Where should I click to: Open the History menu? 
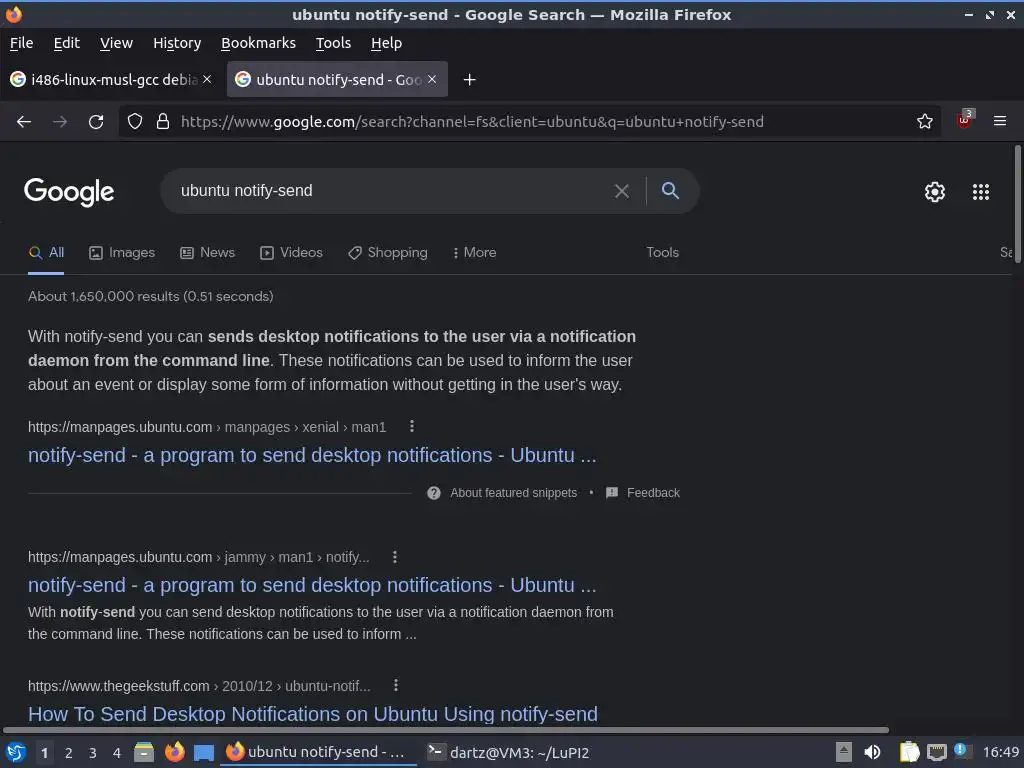click(177, 43)
